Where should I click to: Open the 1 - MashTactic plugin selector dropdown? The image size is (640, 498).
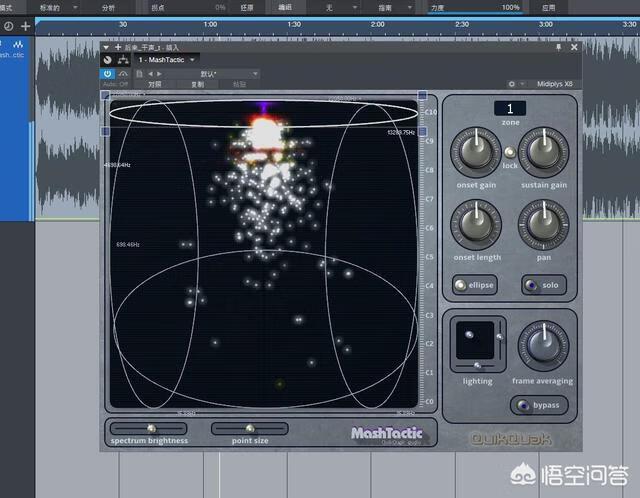coord(167,60)
